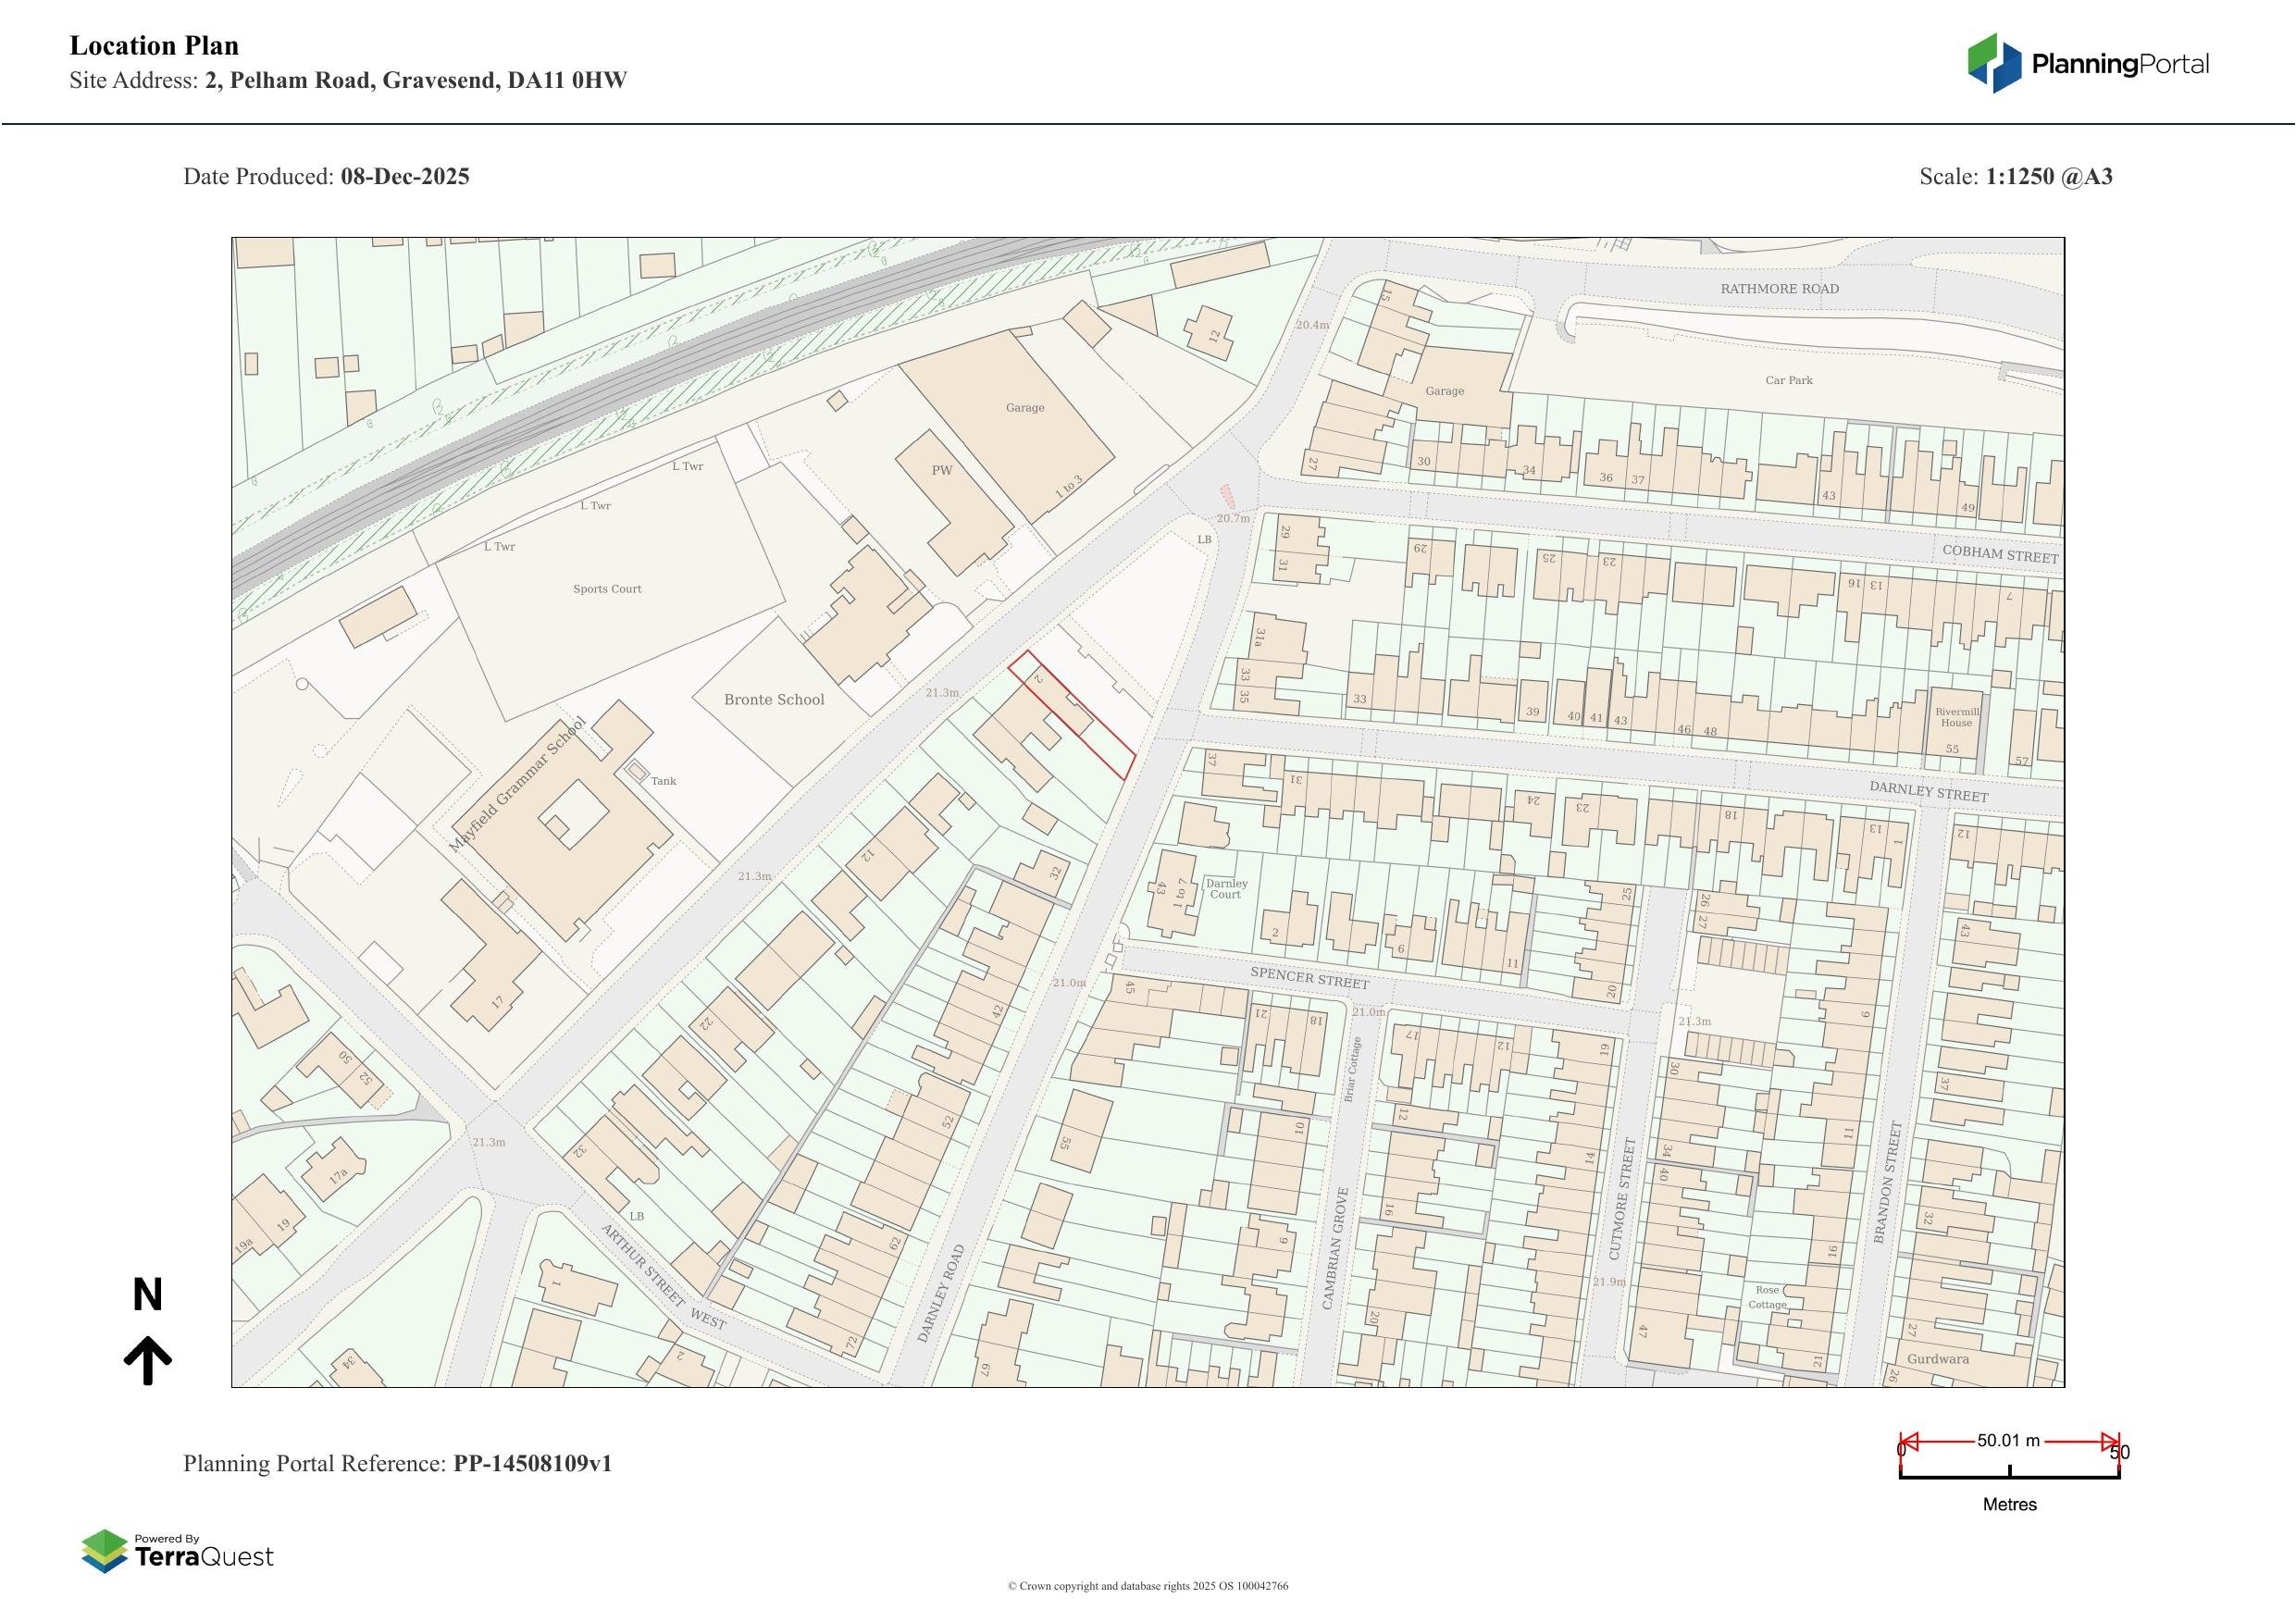Click the Planning Portal reference number PP-14508109v1
Screen dimensions: 2296x1623
[532, 1464]
